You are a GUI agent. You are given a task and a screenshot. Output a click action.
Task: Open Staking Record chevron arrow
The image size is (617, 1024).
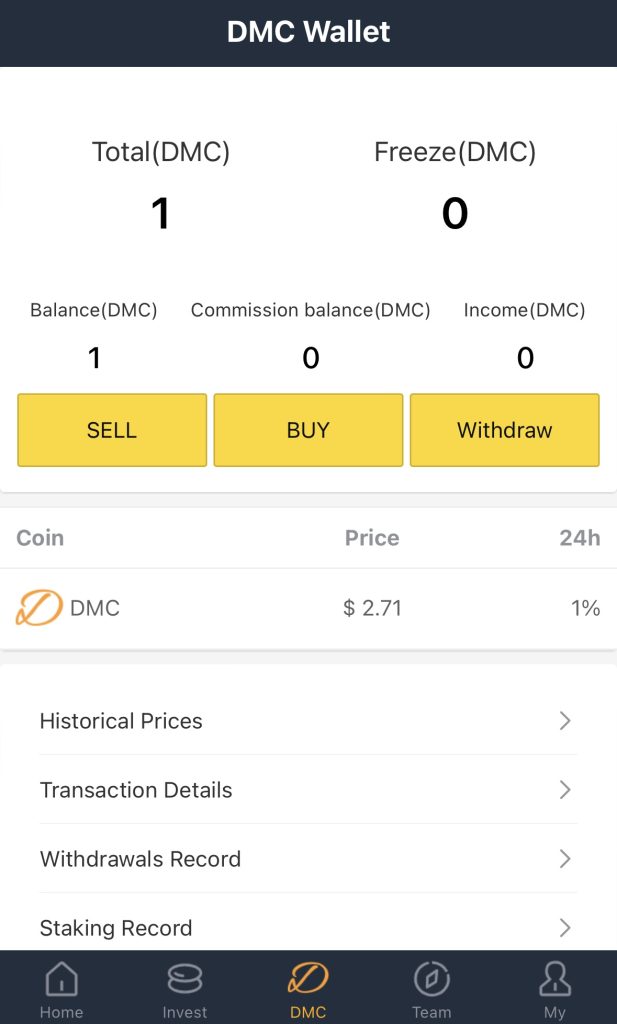pos(565,928)
